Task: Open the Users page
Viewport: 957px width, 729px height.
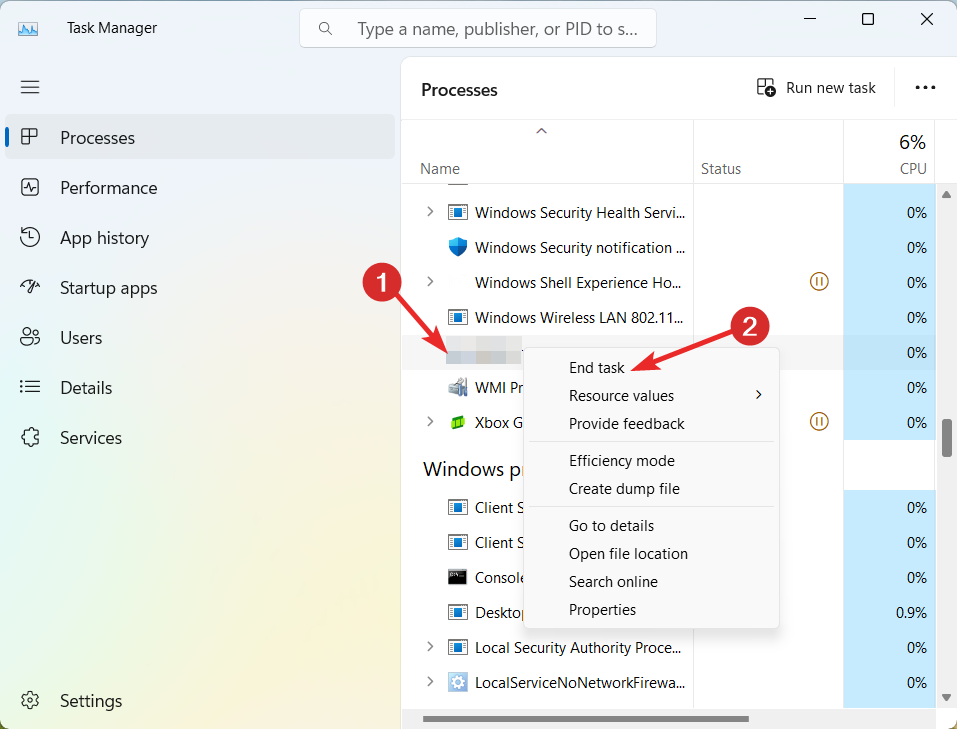Action: tap(200, 338)
